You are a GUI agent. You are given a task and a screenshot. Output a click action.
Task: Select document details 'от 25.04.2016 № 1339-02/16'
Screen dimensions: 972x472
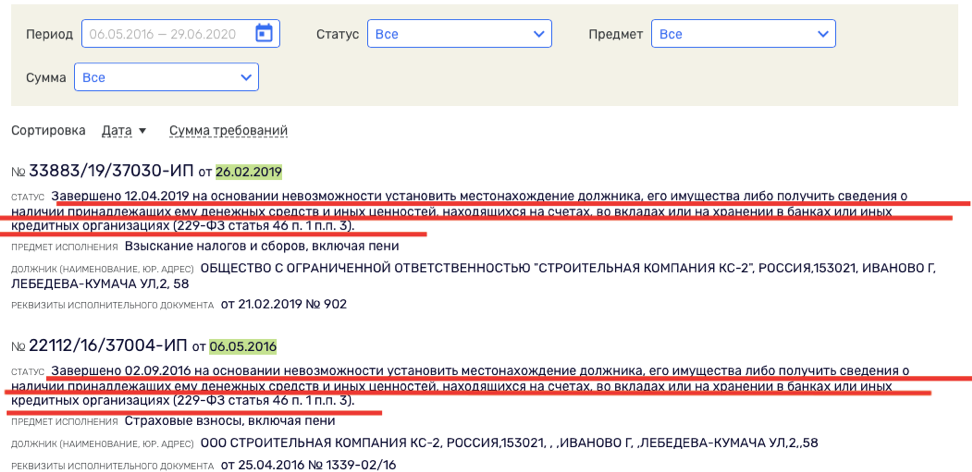[x=309, y=465]
